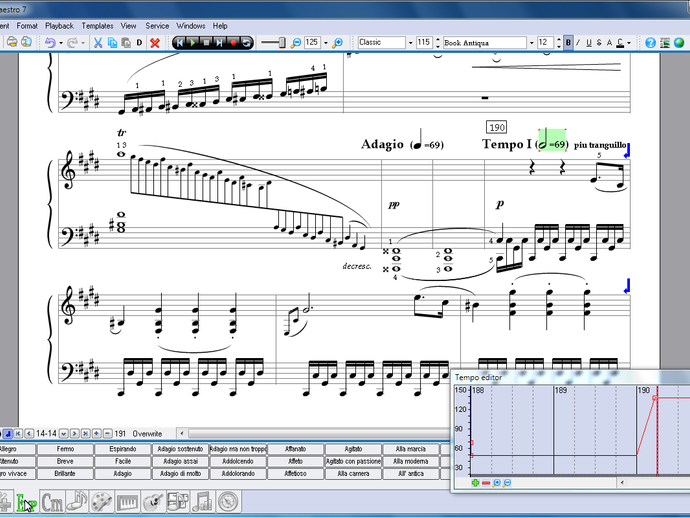Toggle Bold text formatting
This screenshot has width=690, height=518.
(x=568, y=43)
